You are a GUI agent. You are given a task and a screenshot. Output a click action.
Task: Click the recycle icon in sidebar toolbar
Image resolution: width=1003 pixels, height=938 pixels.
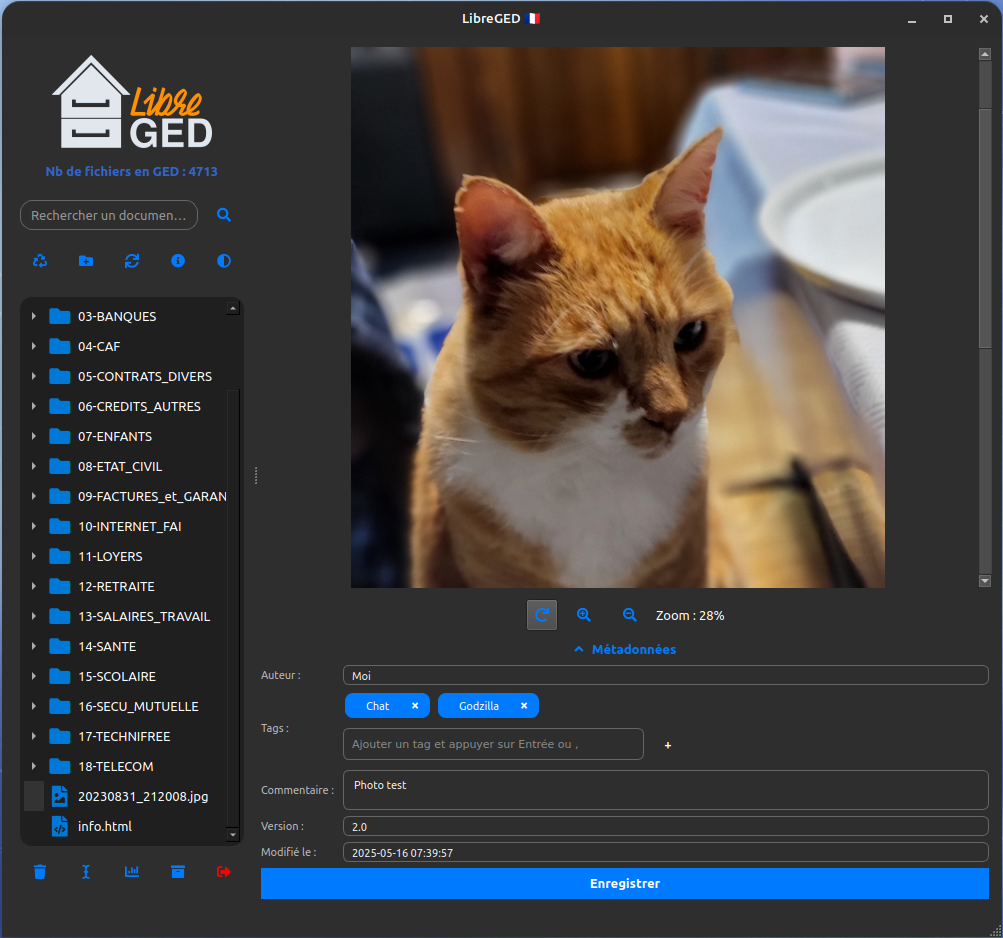coord(40,261)
